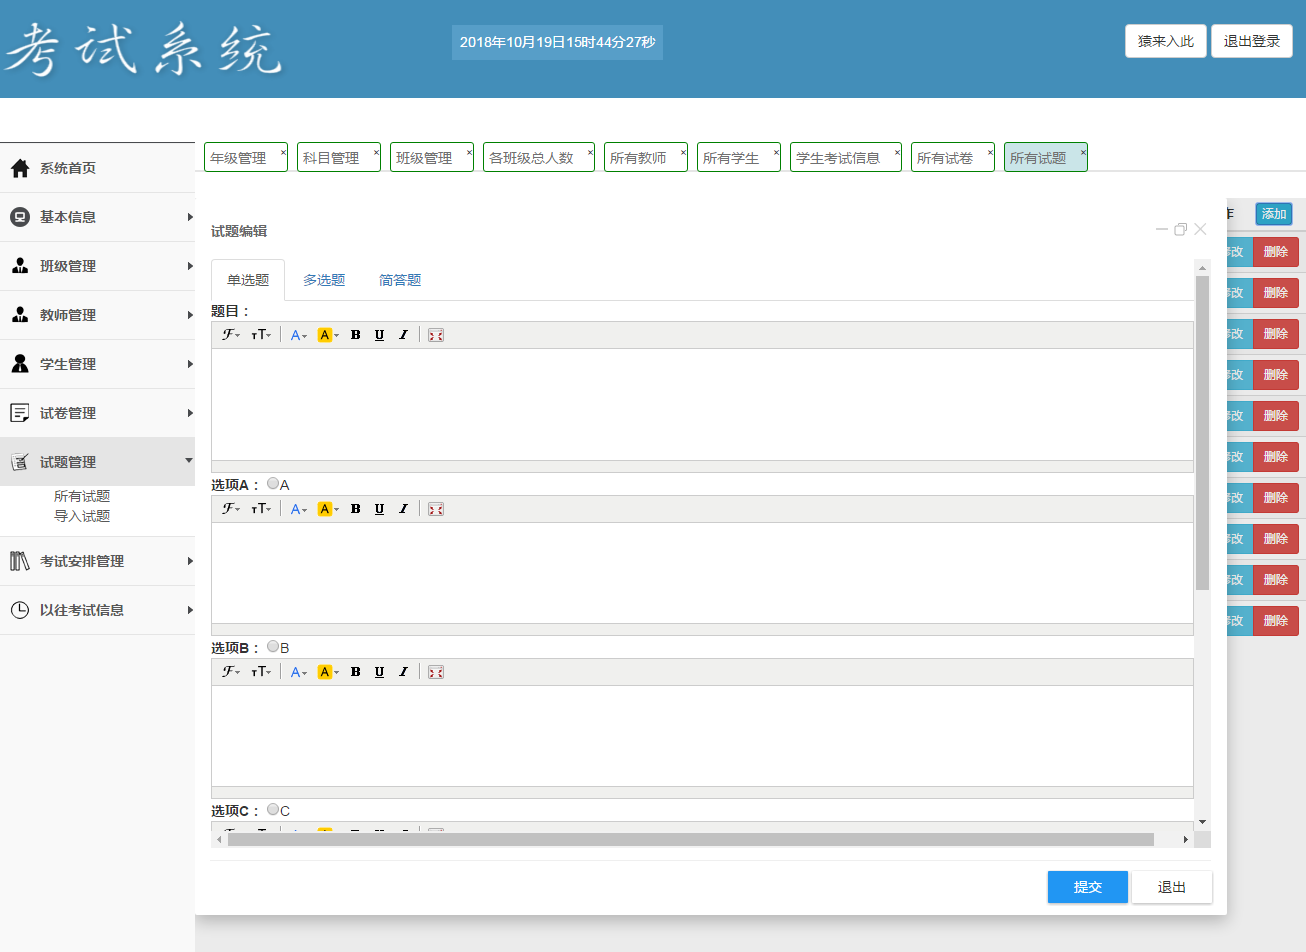Click fullscreen icon in 题目 editor toolbar
This screenshot has height=952, width=1306.
pyautogui.click(x=436, y=335)
